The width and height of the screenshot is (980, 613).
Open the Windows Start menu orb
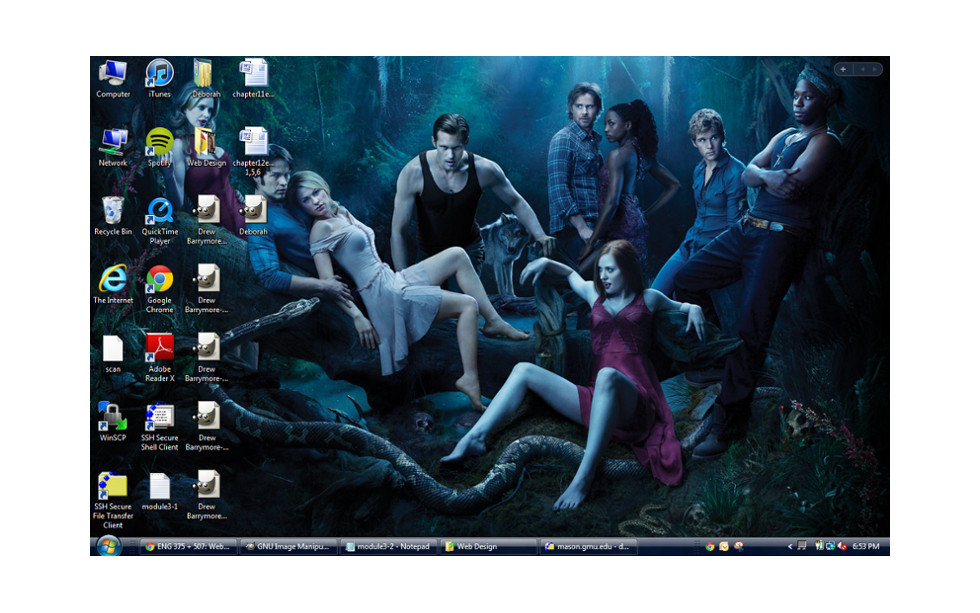pyautogui.click(x=108, y=547)
